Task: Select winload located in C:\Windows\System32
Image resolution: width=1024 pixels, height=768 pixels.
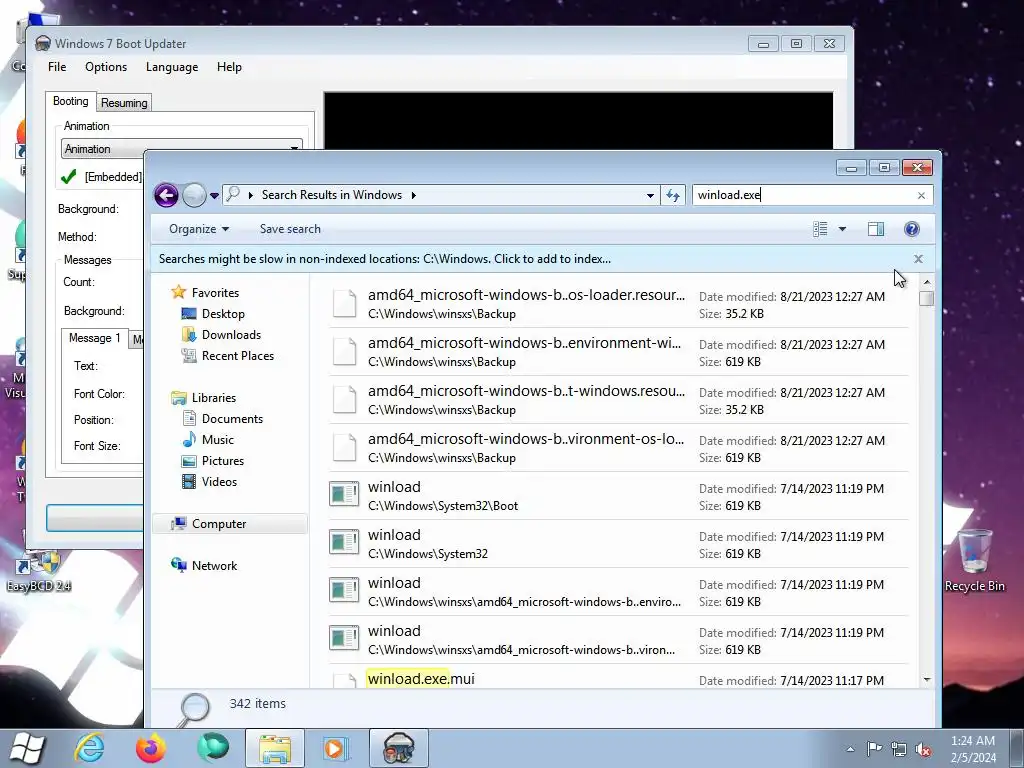Action: pyautogui.click(x=618, y=544)
